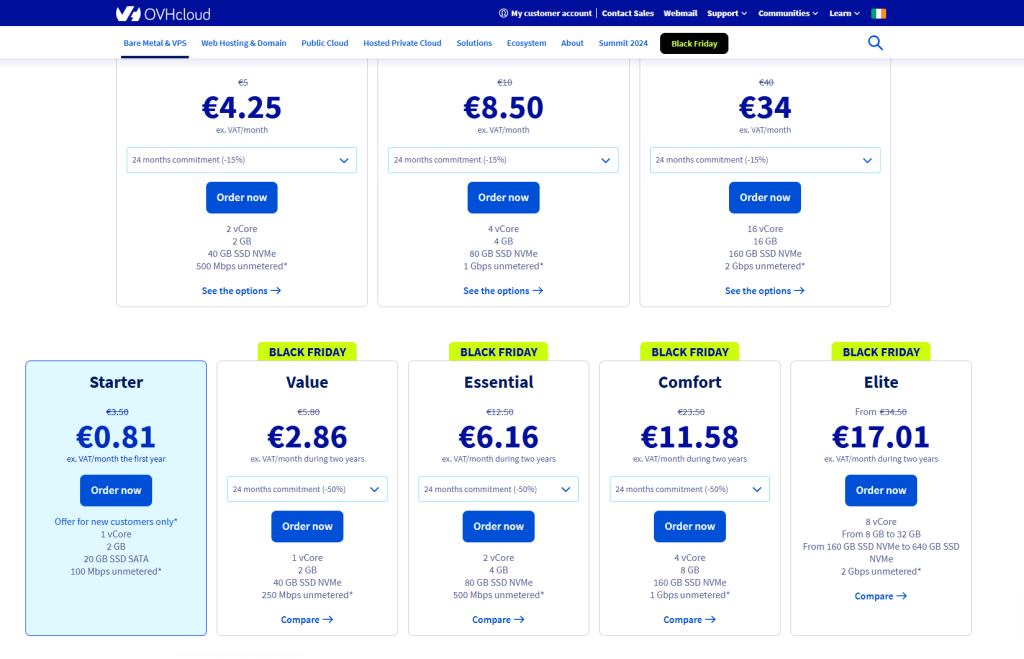Click Compare link on Elite plan

coord(881,596)
